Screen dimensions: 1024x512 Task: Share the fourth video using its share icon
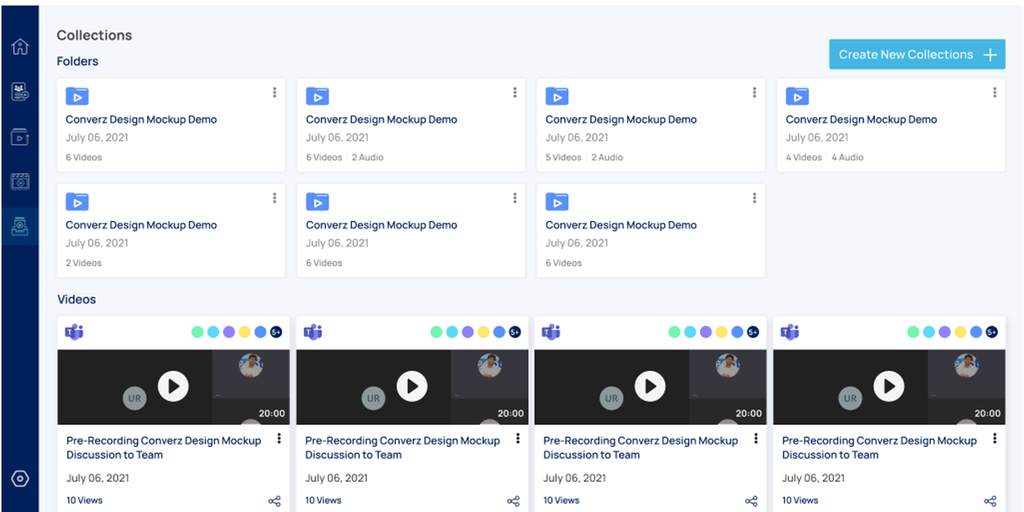[990, 501]
